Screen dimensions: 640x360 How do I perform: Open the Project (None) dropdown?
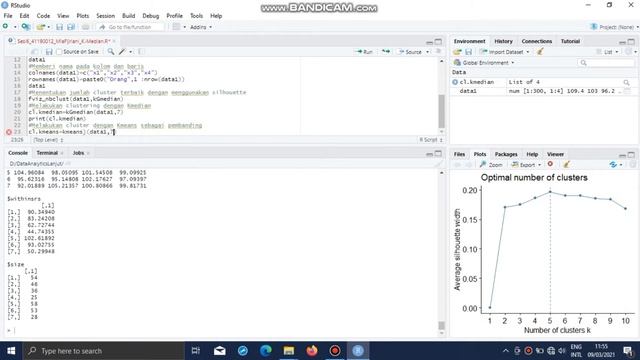click(x=614, y=27)
